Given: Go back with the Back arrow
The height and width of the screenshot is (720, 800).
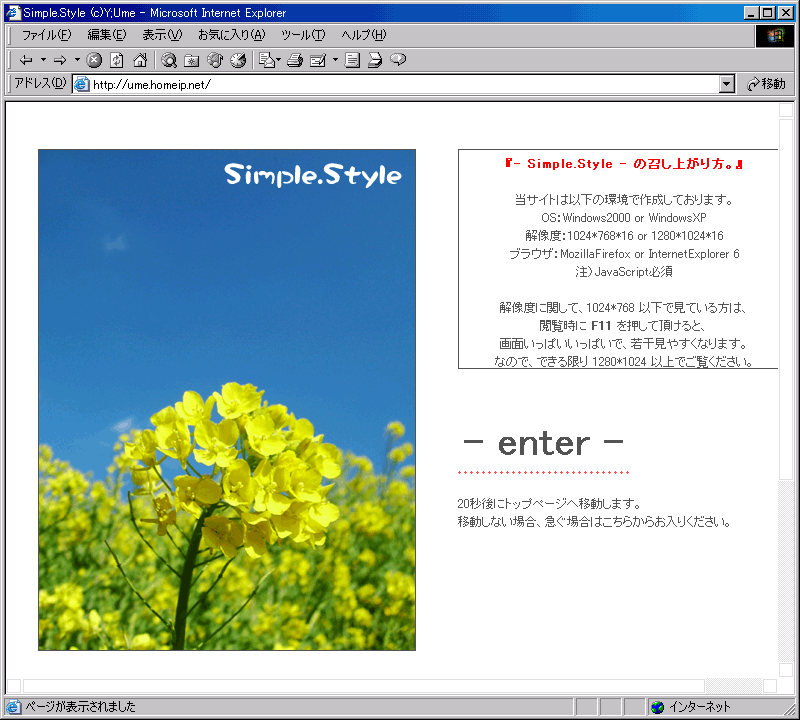Looking at the screenshot, I should [26, 60].
